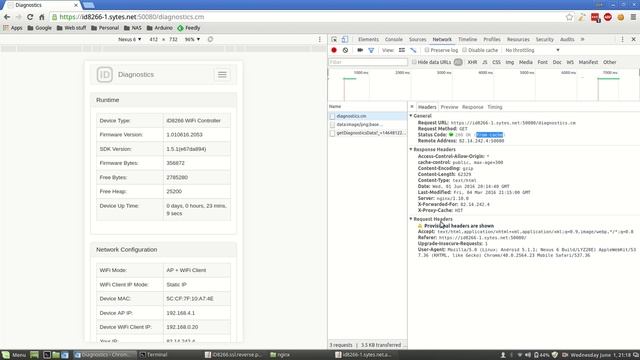Open the device toolbar options menu
The height and width of the screenshot is (360, 640).
[x=320, y=40]
